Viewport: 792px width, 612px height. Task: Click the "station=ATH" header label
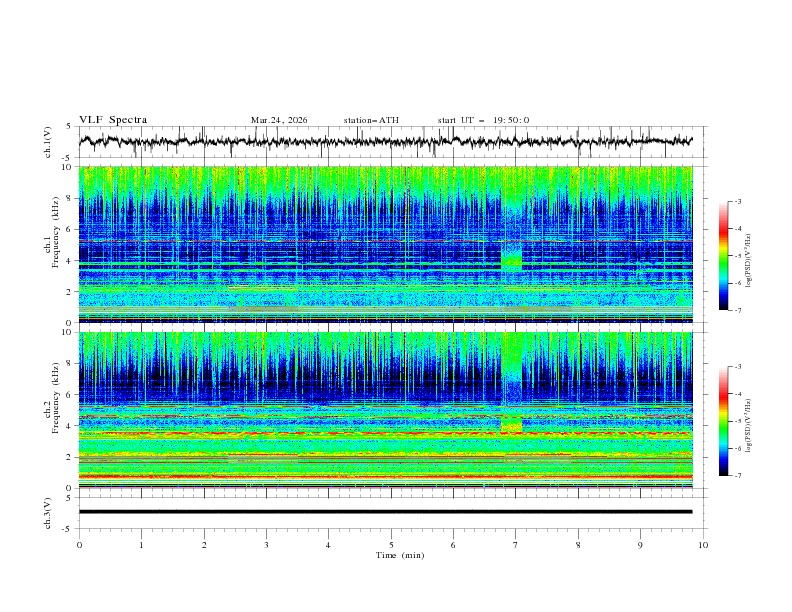point(371,120)
